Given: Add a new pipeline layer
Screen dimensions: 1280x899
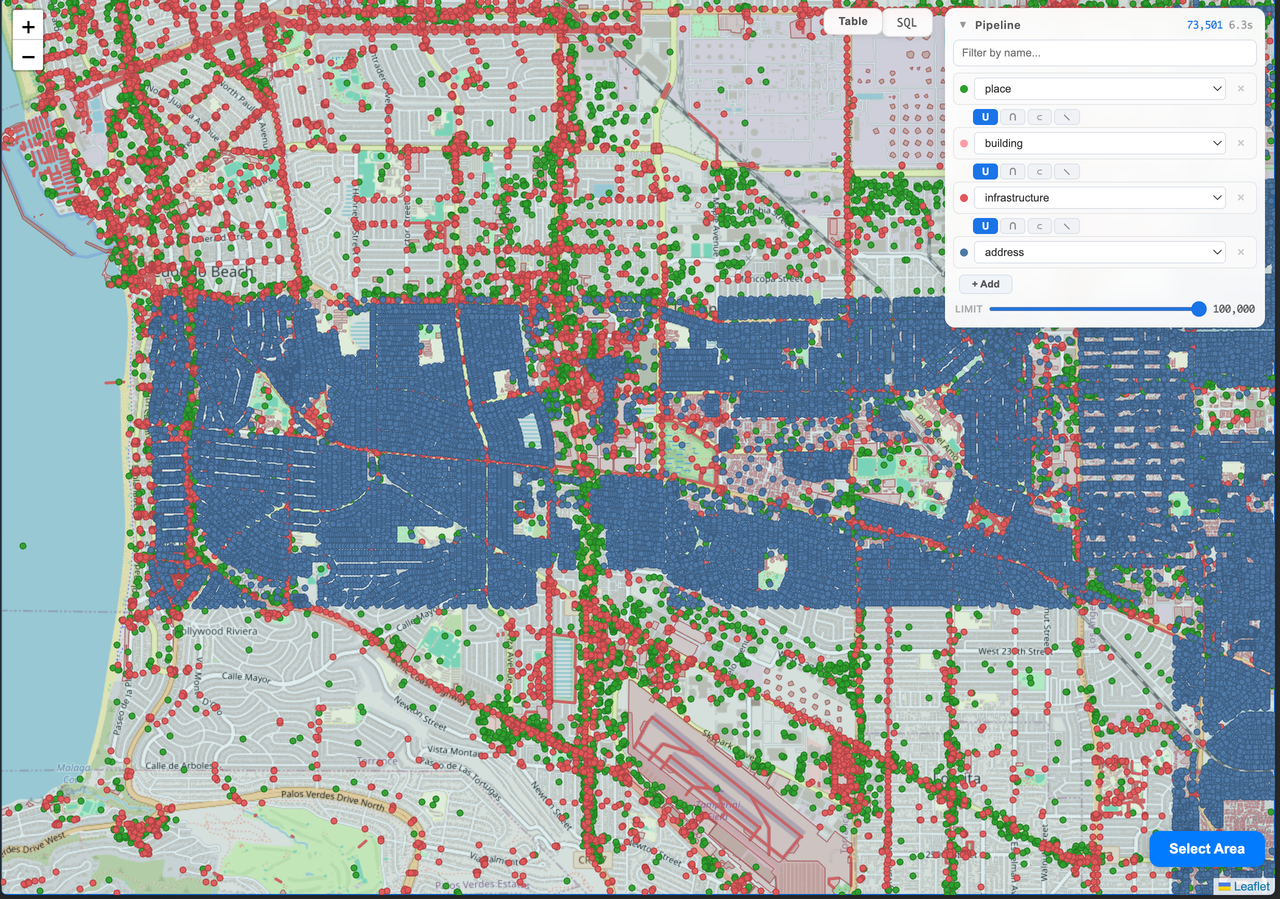Looking at the screenshot, I should click(985, 284).
